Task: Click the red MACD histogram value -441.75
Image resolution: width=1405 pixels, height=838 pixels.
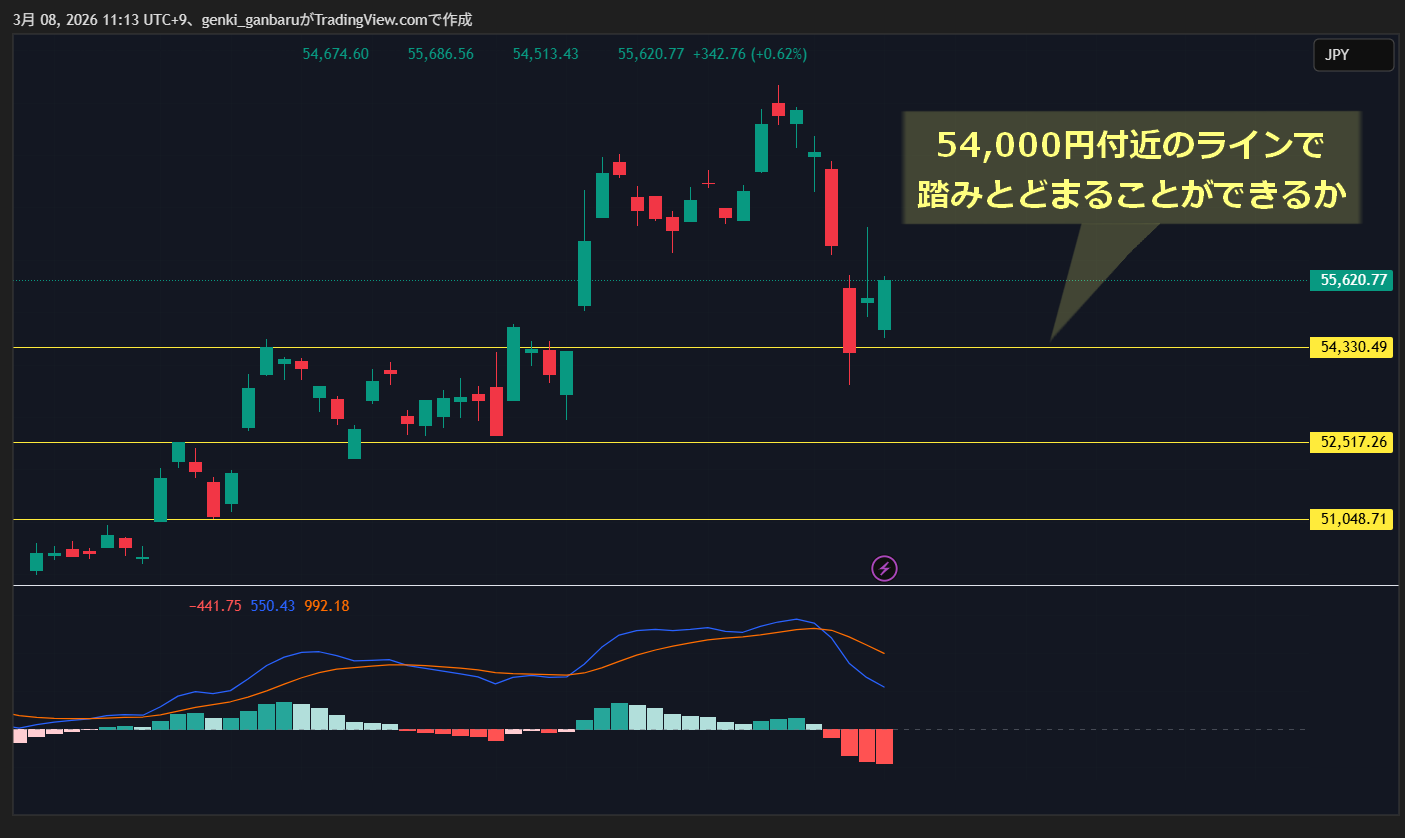Action: (214, 606)
